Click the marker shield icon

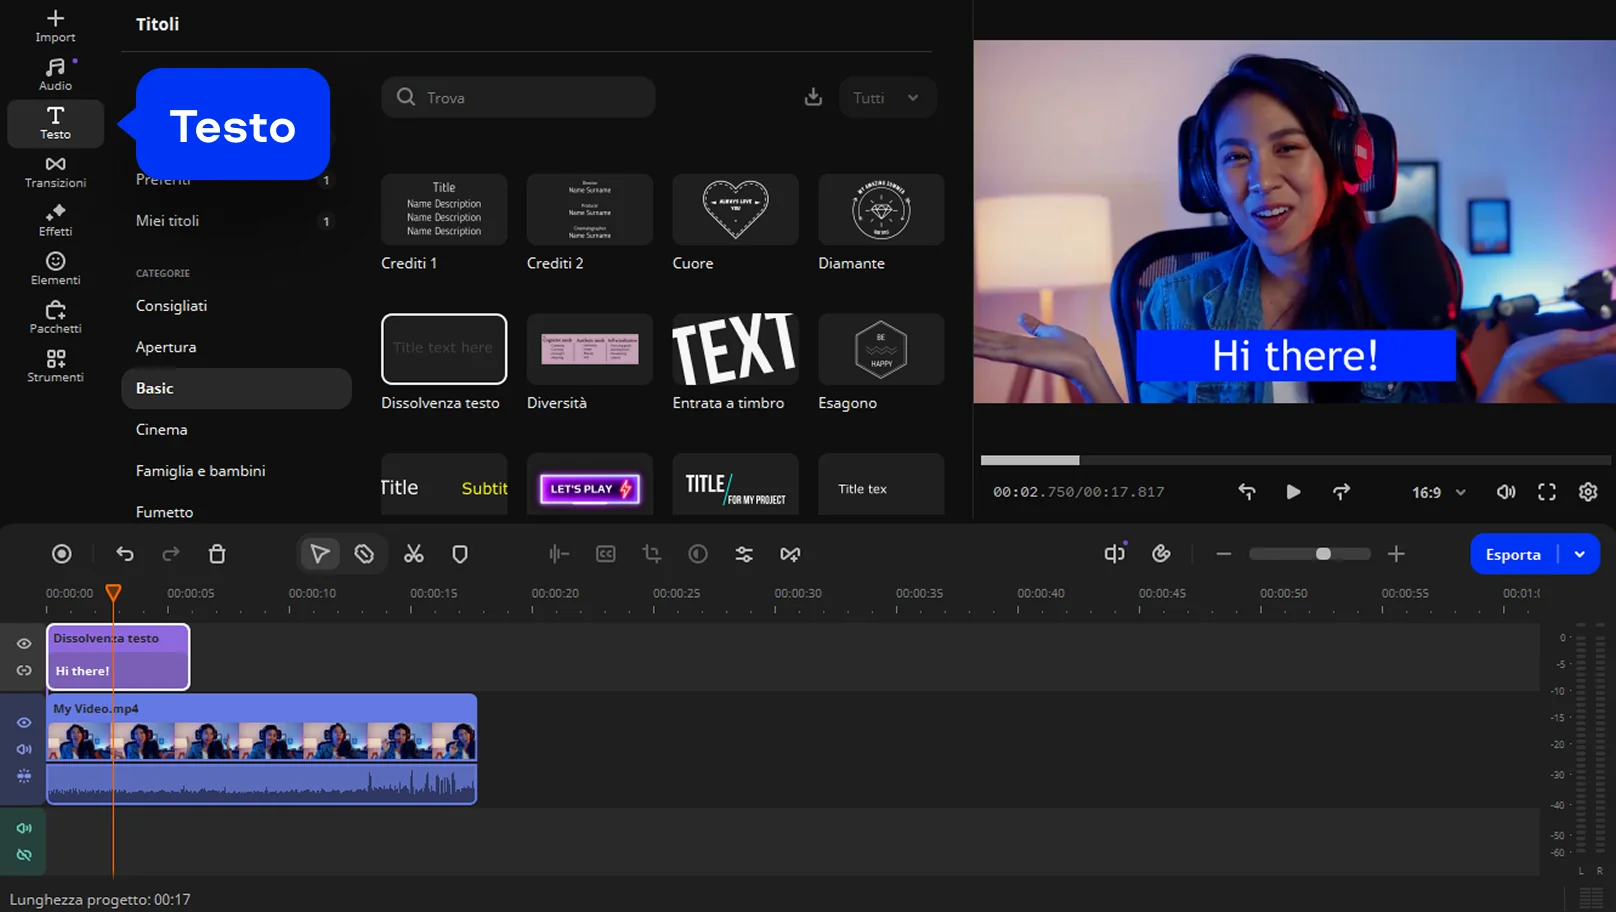click(460, 554)
